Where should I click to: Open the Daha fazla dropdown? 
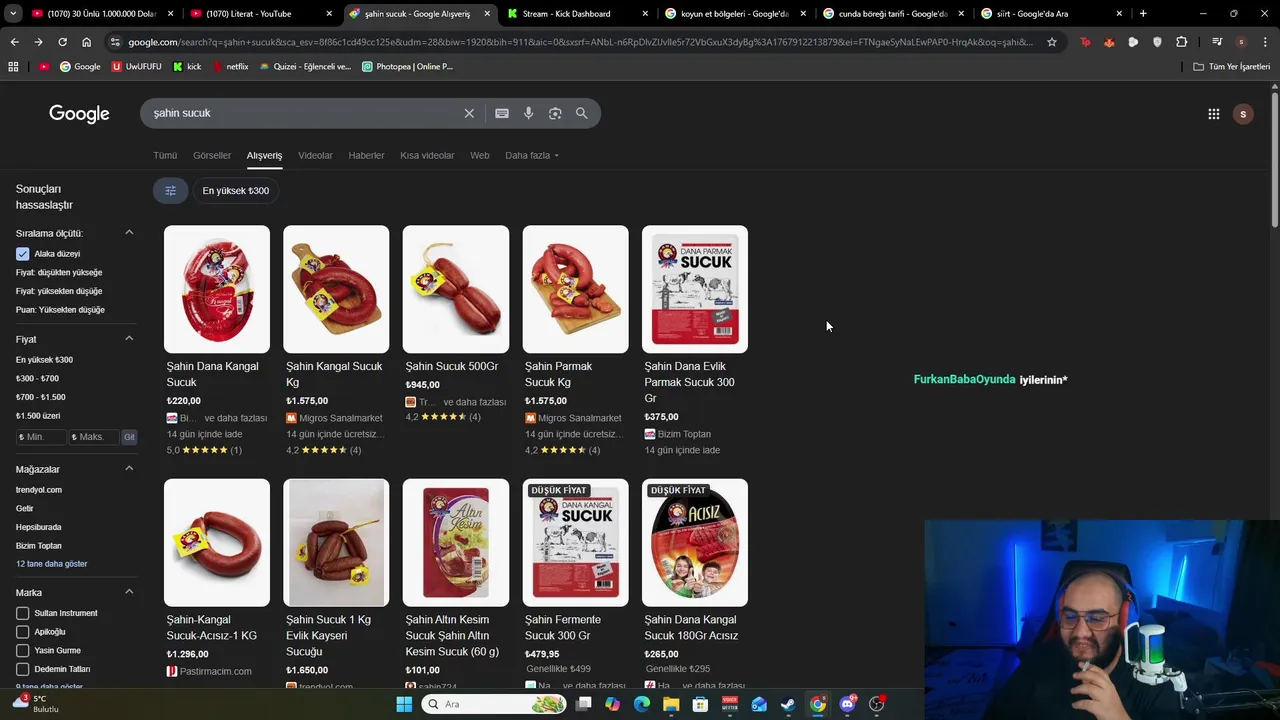coord(532,156)
